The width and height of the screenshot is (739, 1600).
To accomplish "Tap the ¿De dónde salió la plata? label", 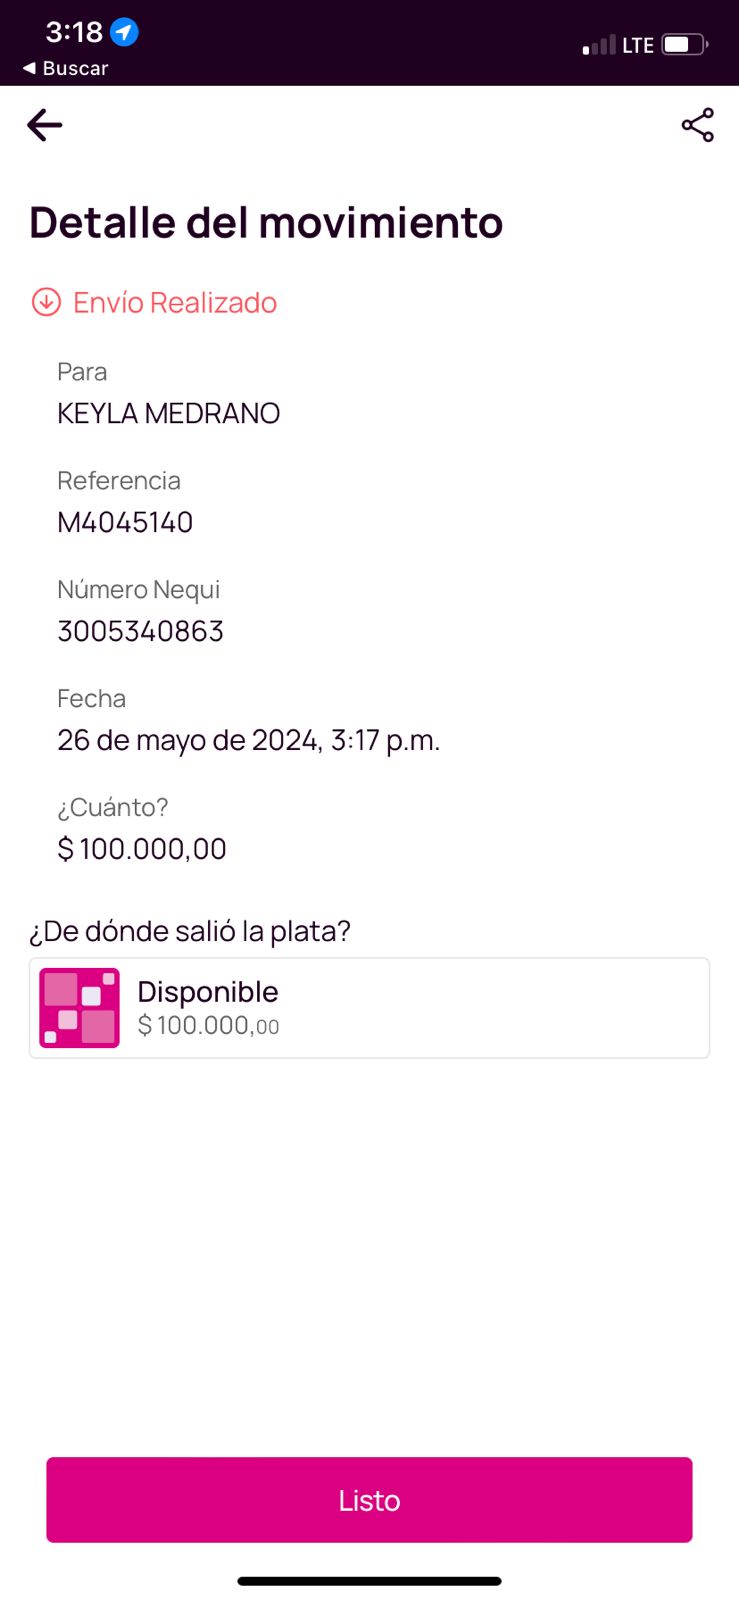I will coord(190,931).
